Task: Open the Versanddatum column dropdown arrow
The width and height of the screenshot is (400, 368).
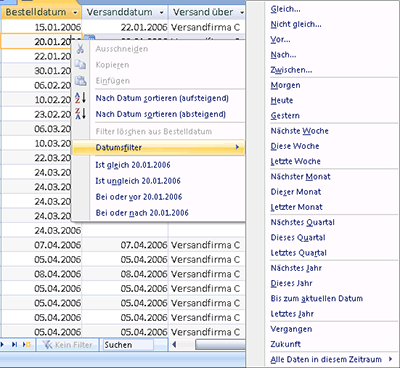Action: click(162, 13)
